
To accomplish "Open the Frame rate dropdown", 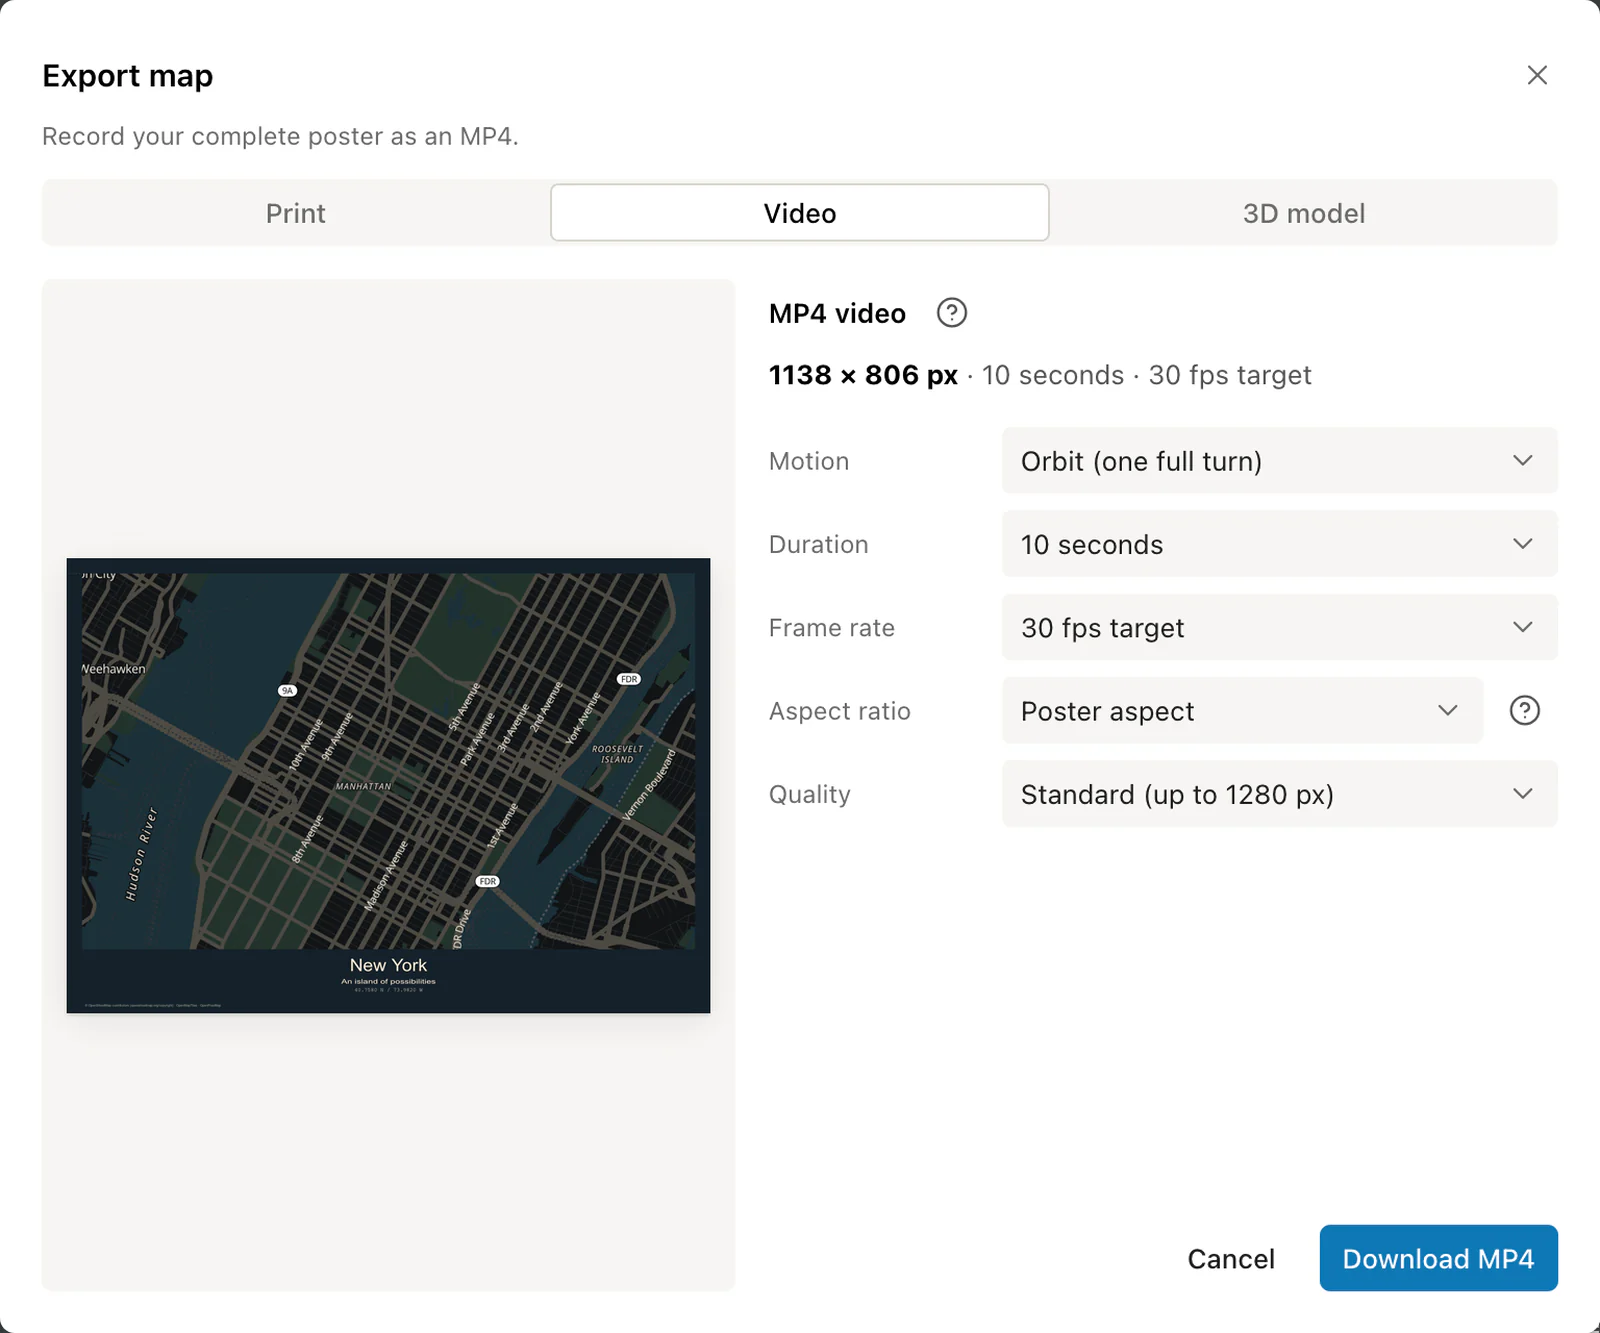I will (x=1279, y=628).
